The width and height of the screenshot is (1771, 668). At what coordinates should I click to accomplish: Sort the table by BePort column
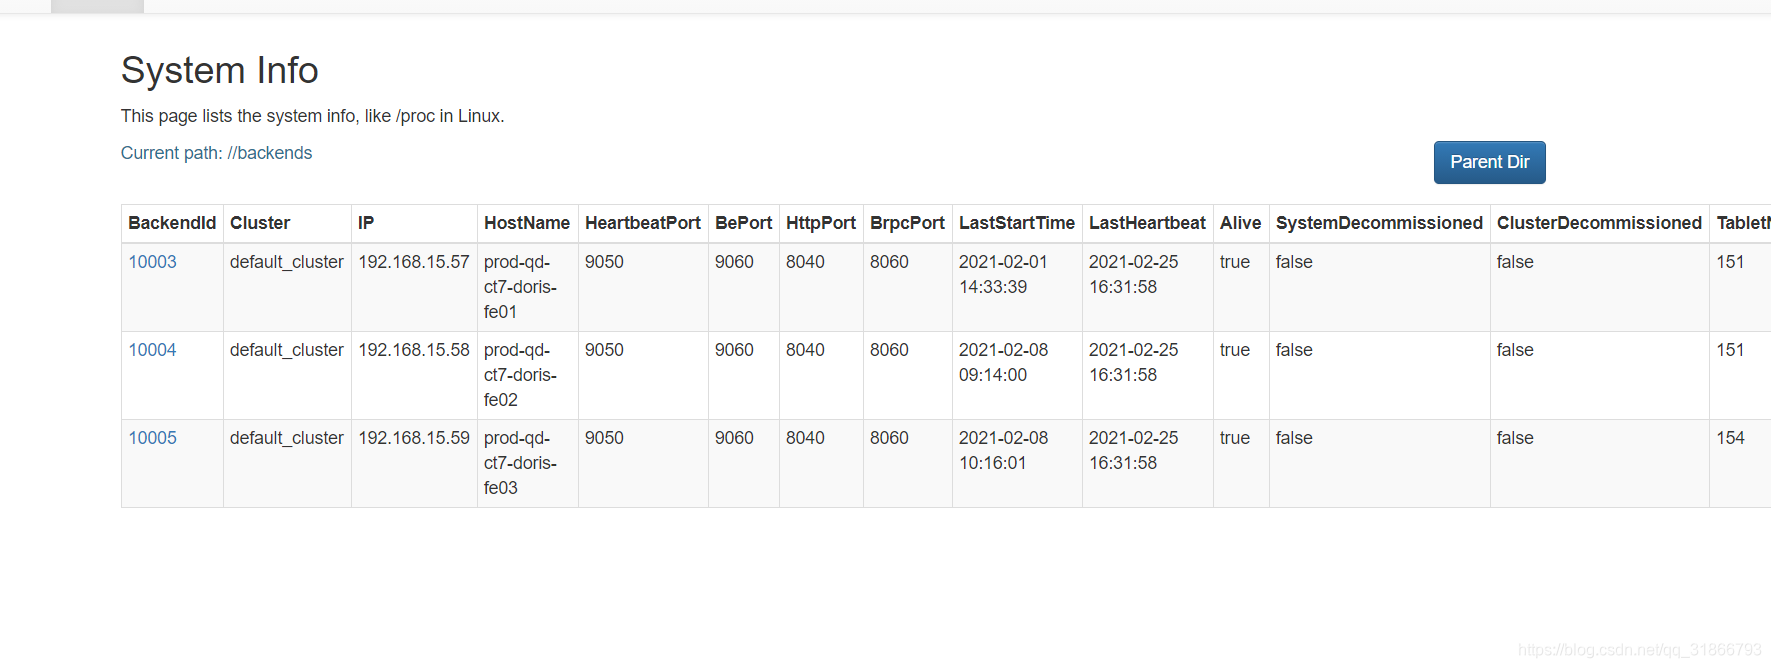coord(743,222)
